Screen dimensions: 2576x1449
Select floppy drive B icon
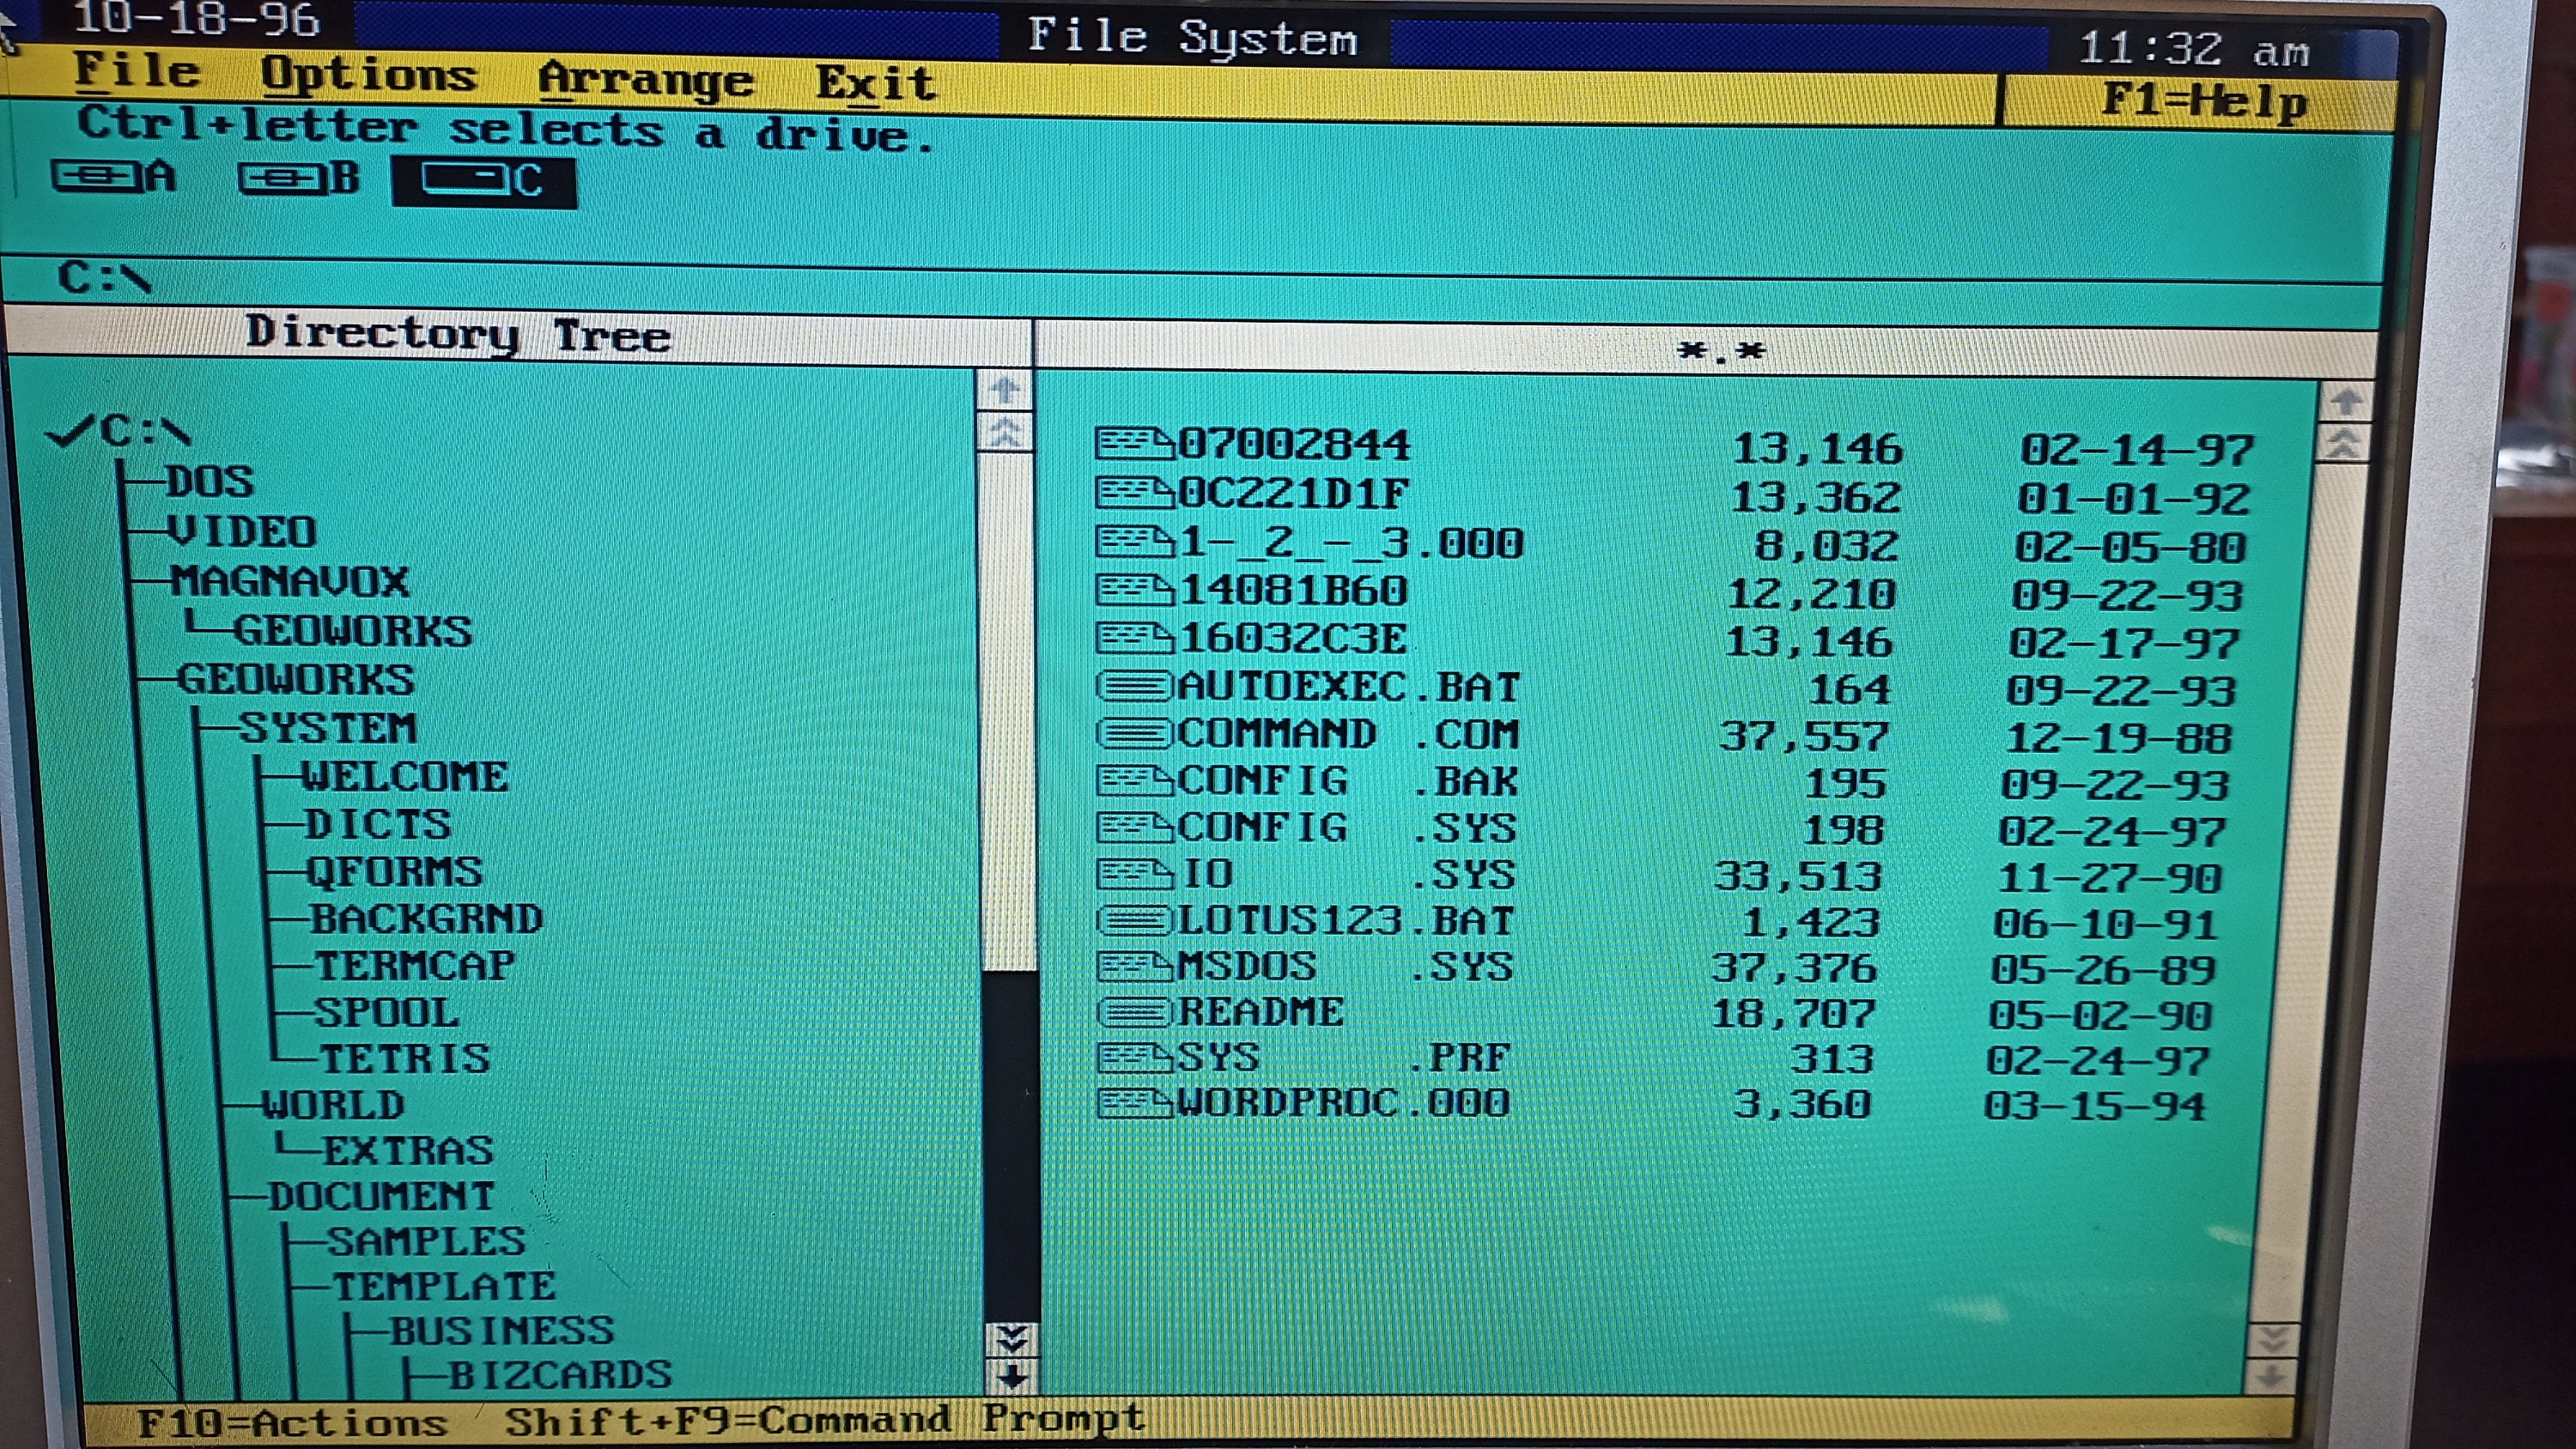(x=298, y=178)
